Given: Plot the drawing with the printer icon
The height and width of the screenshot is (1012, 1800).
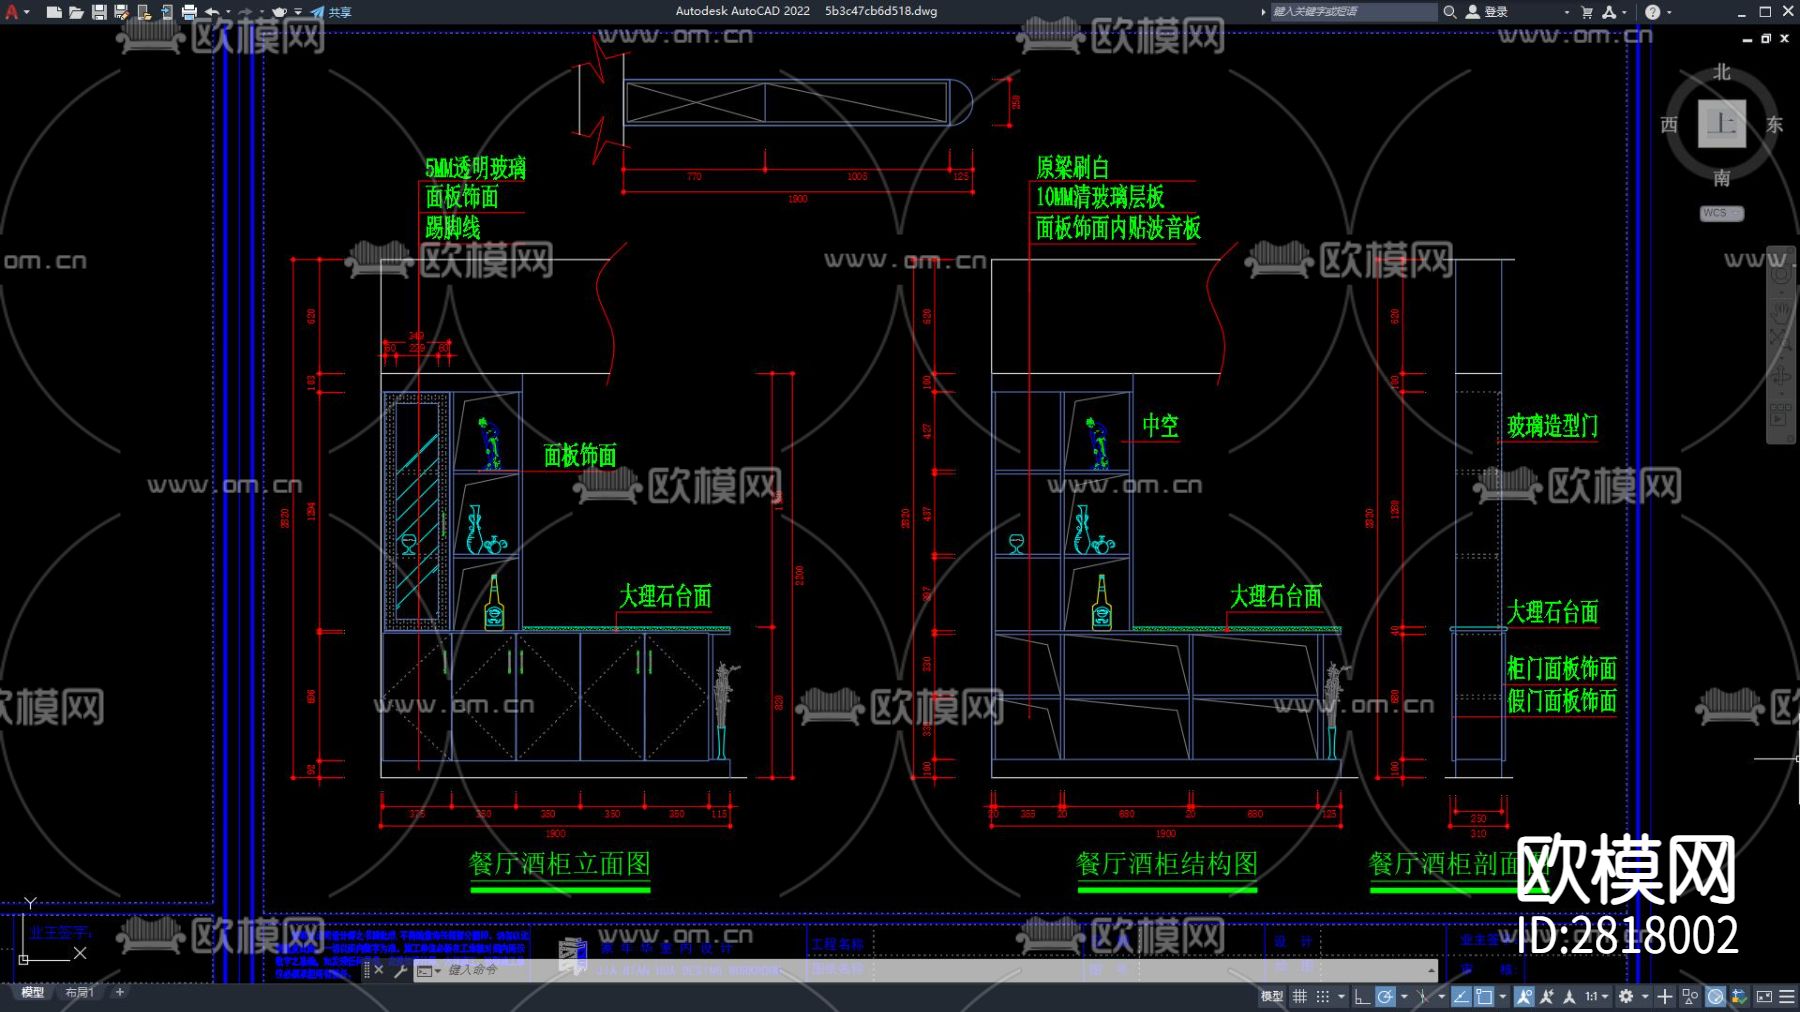Looking at the screenshot, I should coord(189,12).
